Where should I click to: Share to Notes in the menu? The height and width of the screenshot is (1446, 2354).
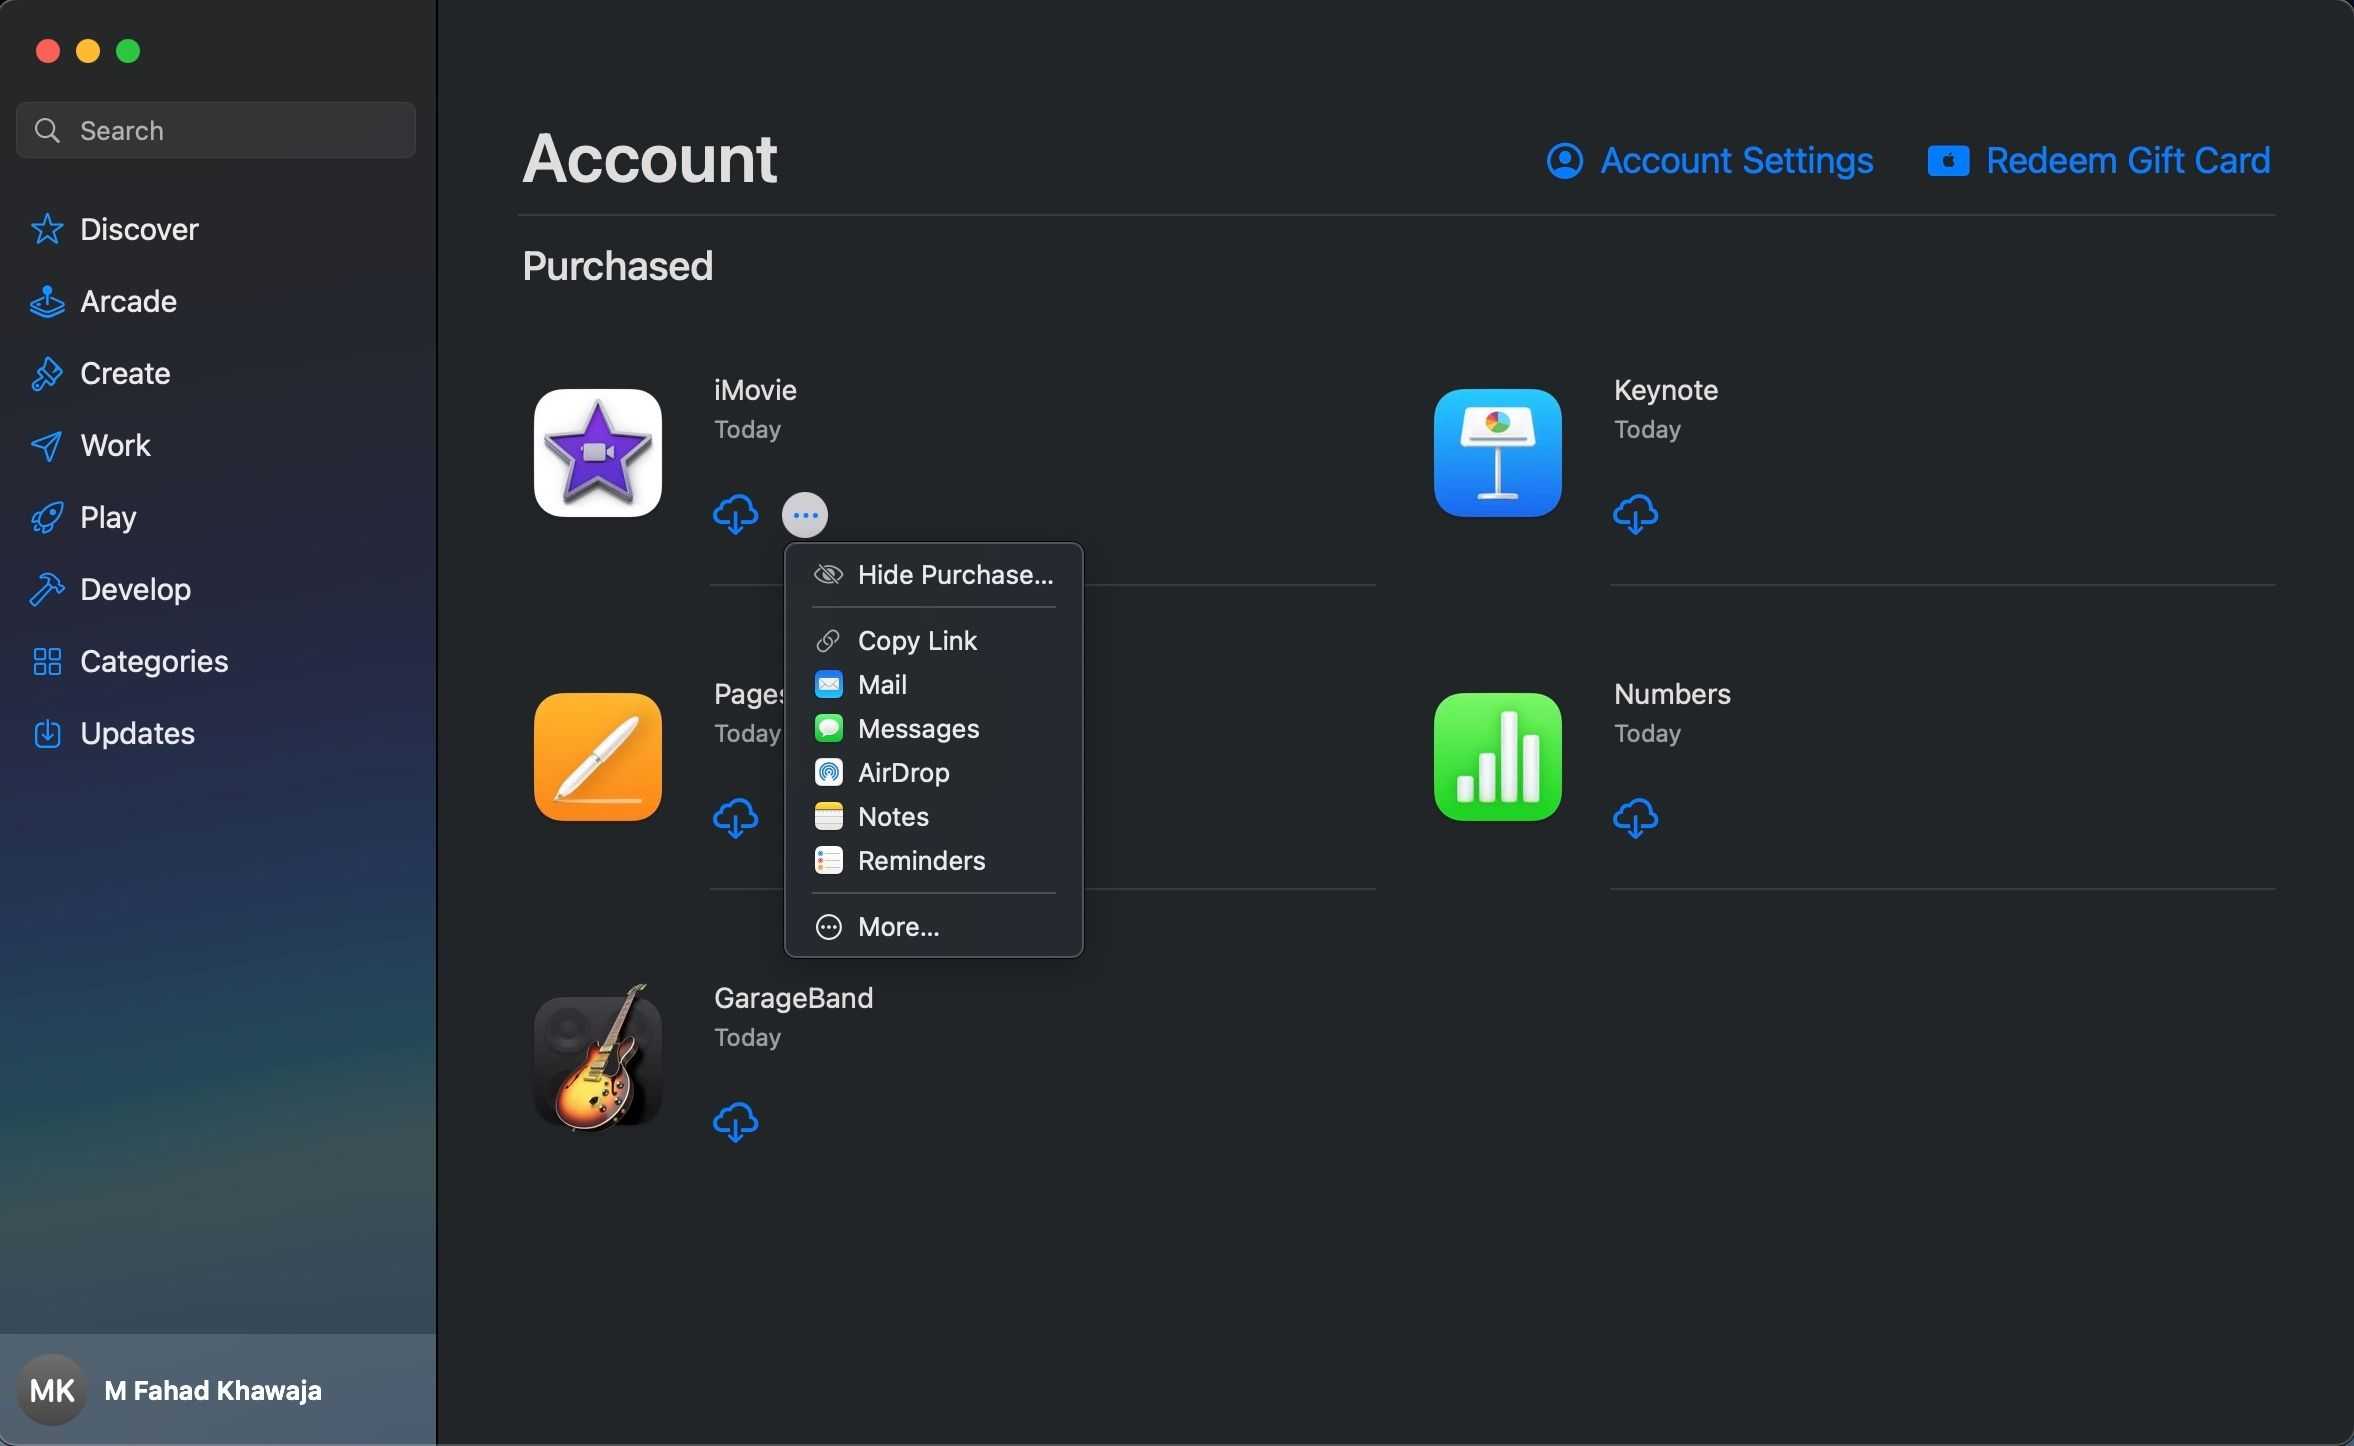click(x=934, y=817)
